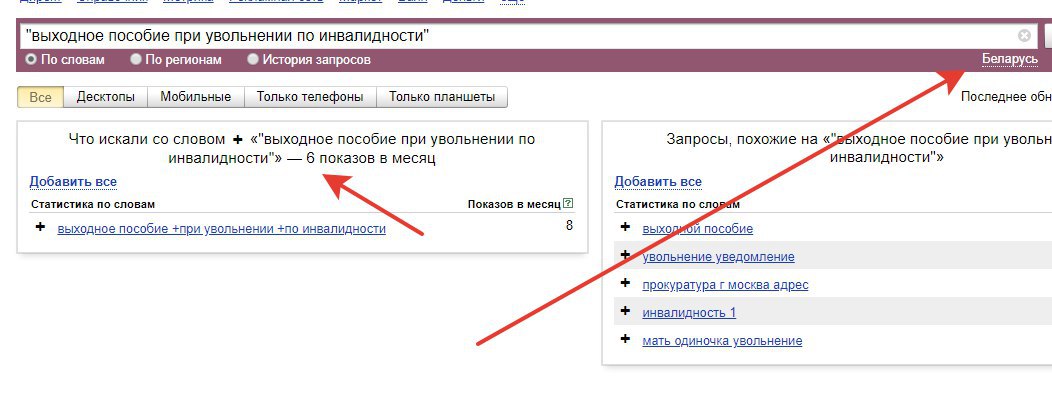The image size is (1052, 396).
Task: Open the 'выходной пособие' query link
Action: pos(698,229)
